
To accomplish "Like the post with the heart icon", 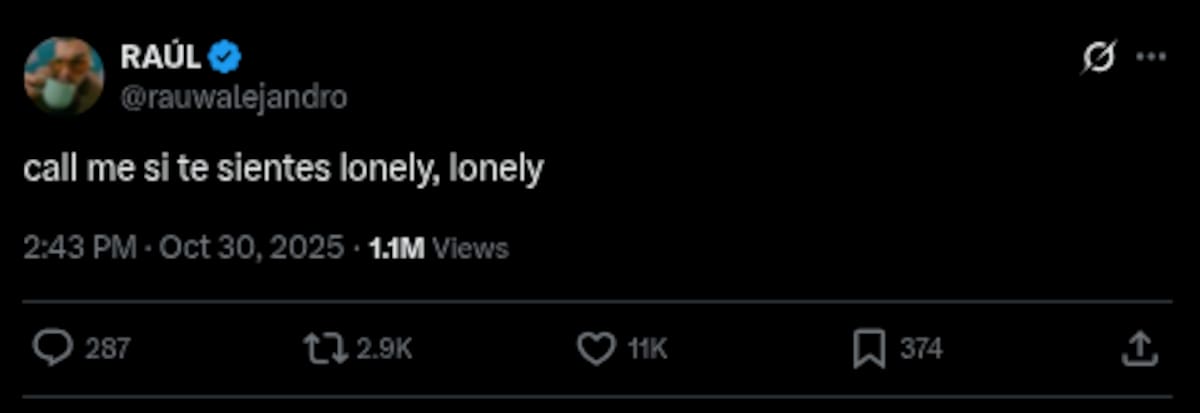I will coord(596,348).
